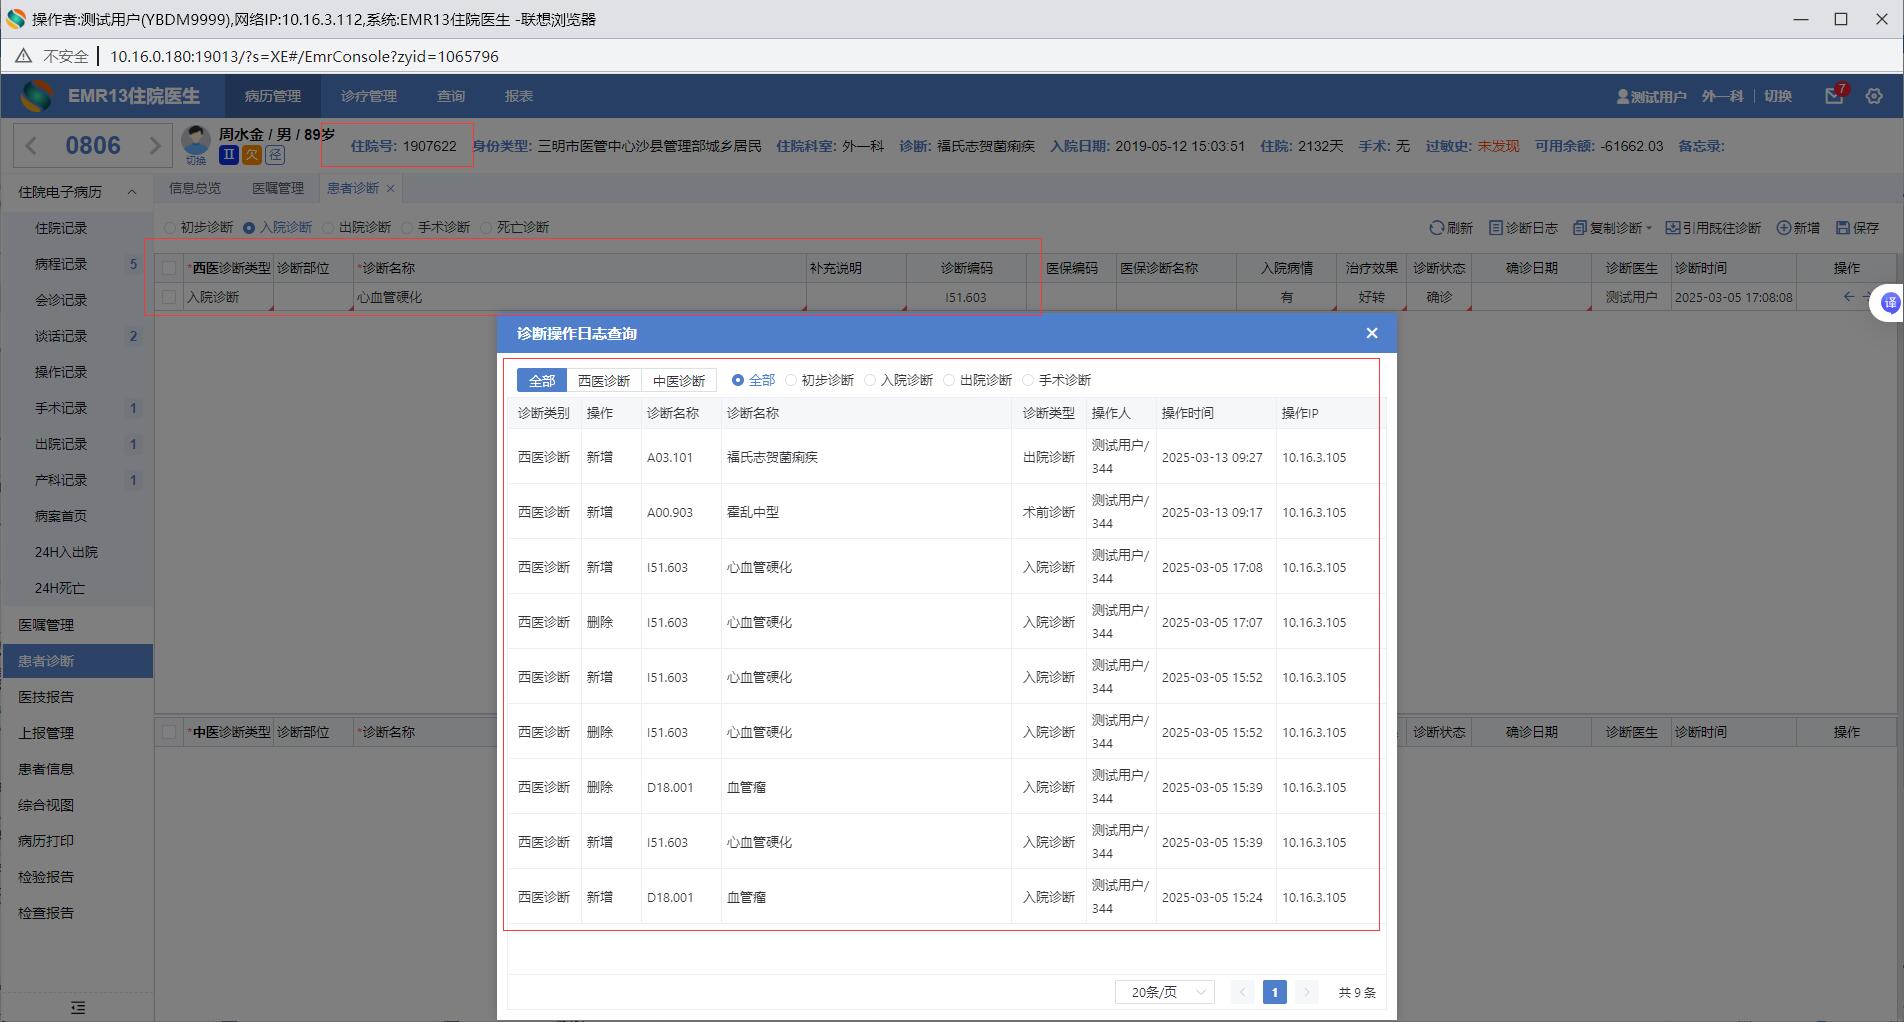Image resolution: width=1904 pixels, height=1022 pixels.
Task: Click the 测试用户 user profile icon
Action: pyautogui.click(x=1622, y=97)
